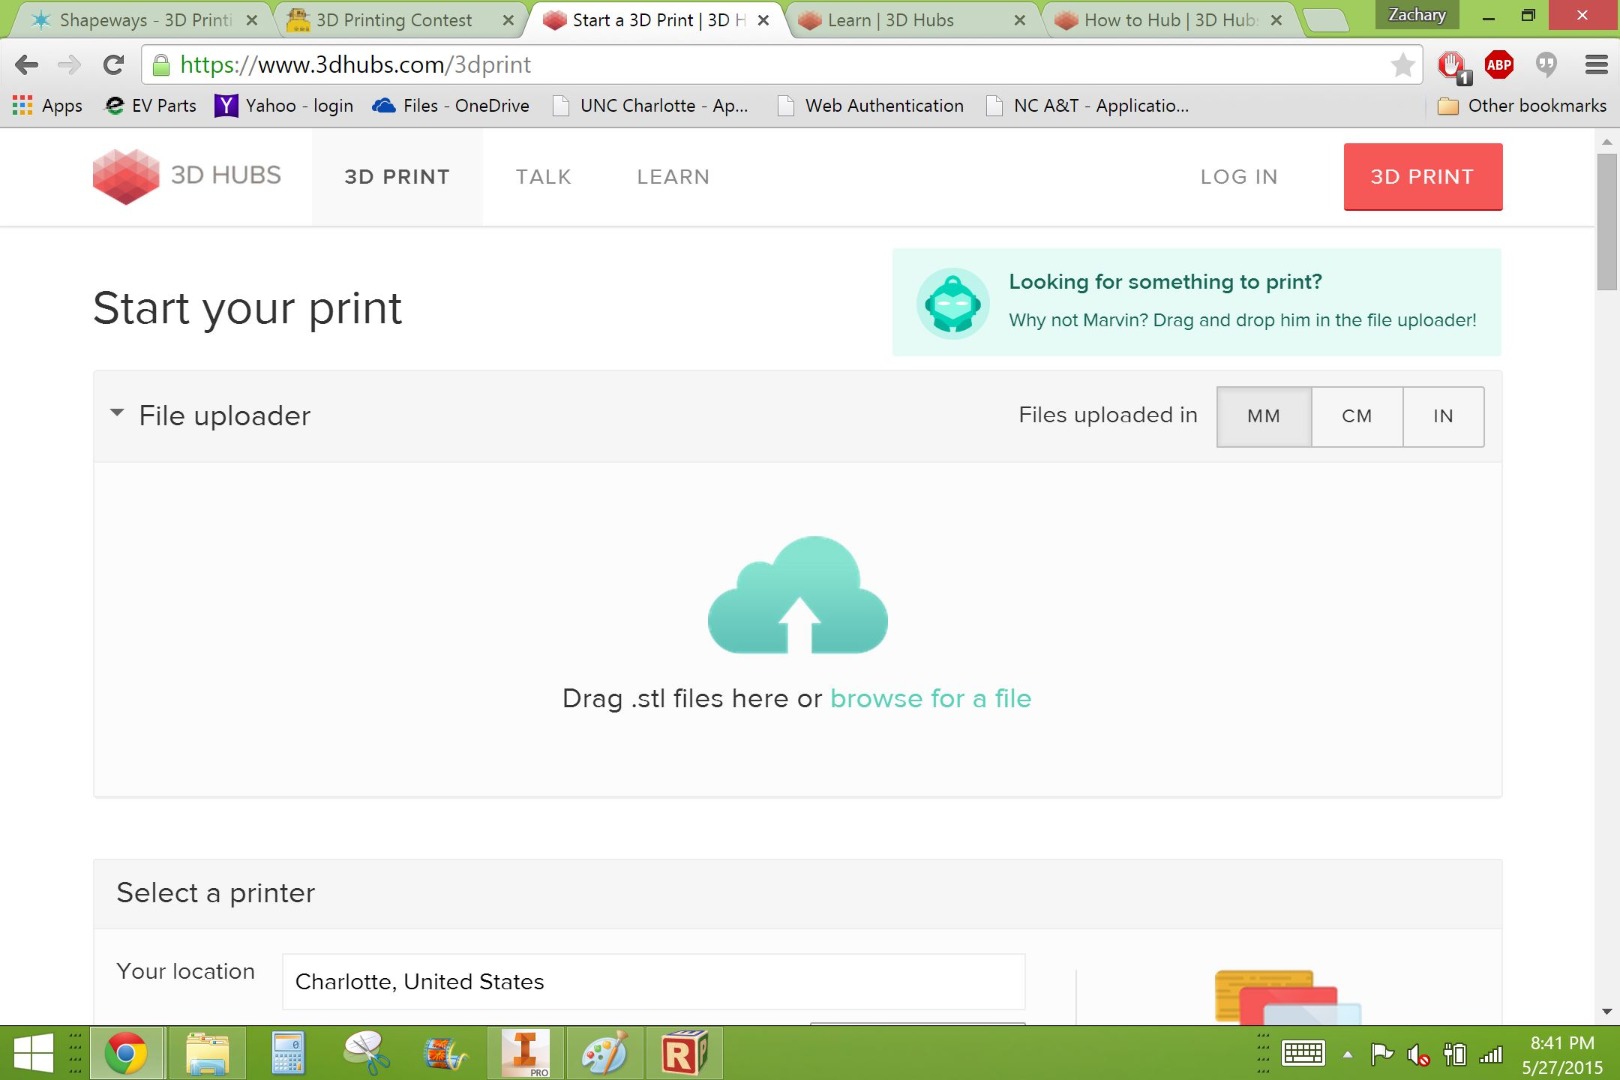Click the page vertical scrollbar thumb
The height and width of the screenshot is (1080, 1620).
pyautogui.click(x=1607, y=220)
